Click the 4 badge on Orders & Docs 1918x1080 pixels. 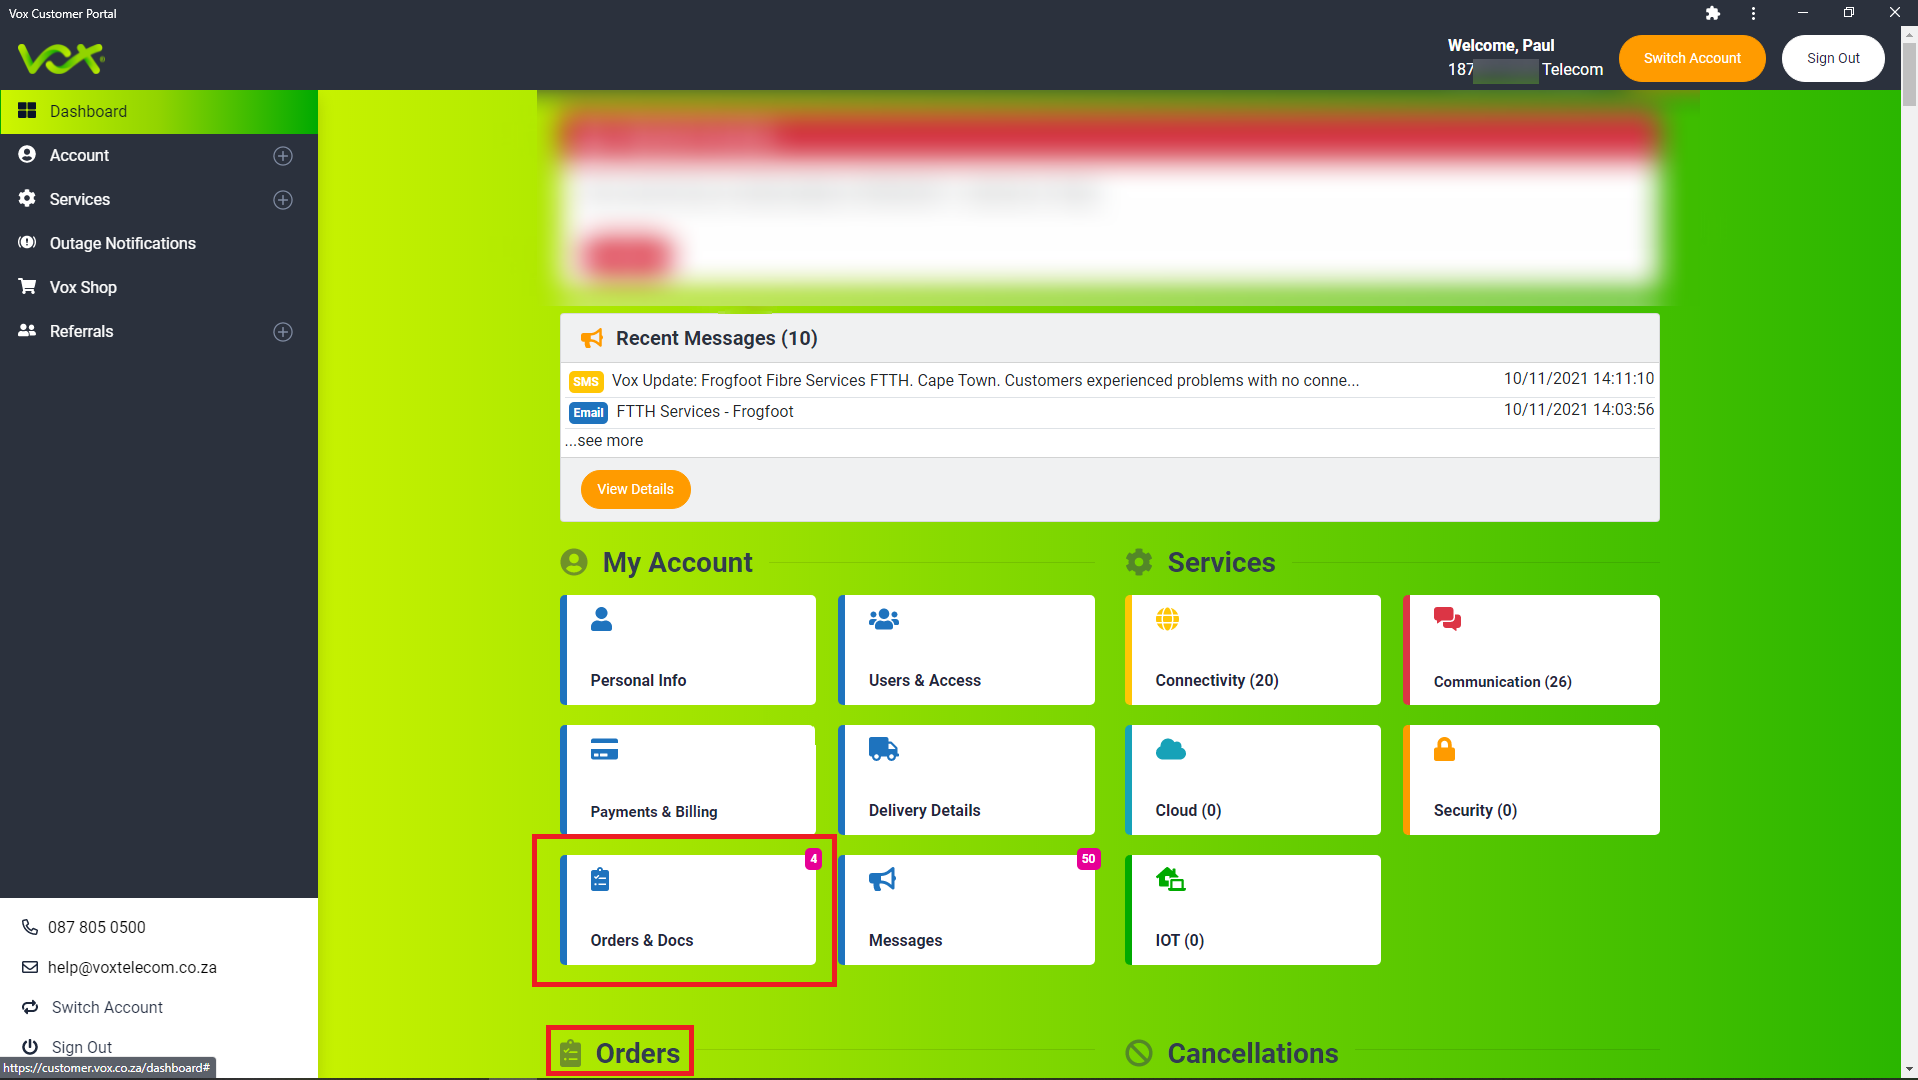pos(814,859)
